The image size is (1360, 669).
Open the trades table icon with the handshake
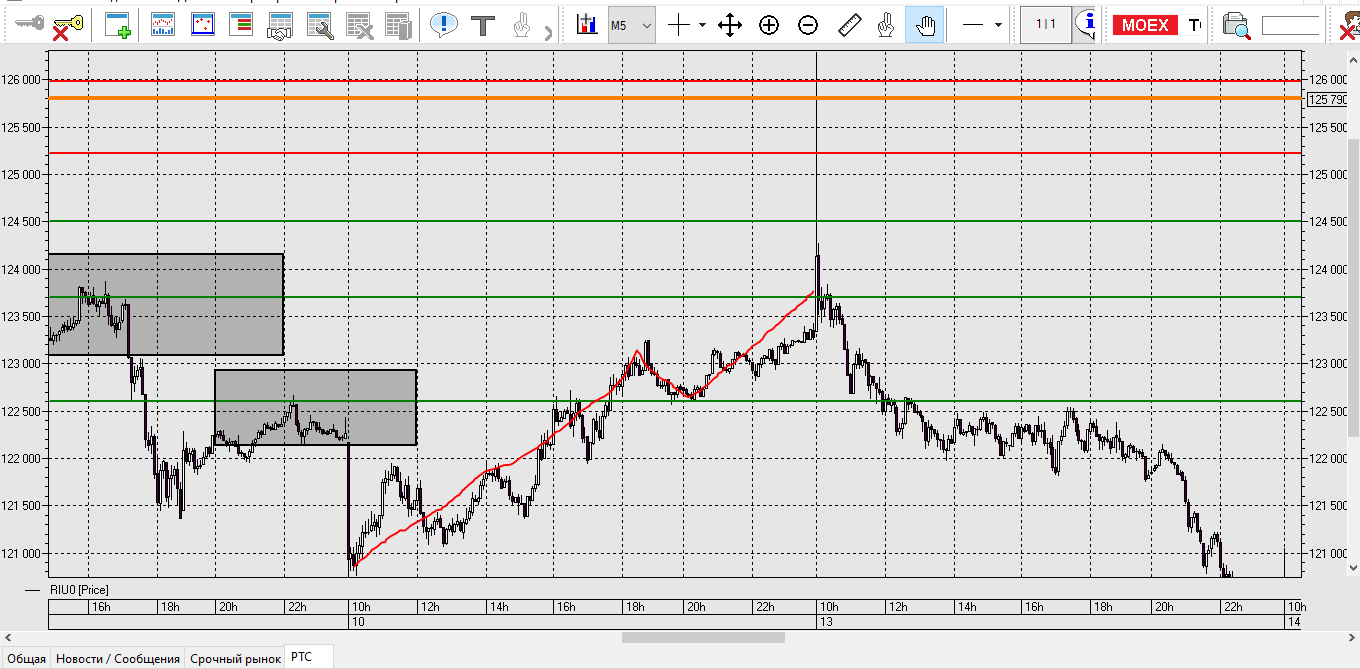(280, 25)
